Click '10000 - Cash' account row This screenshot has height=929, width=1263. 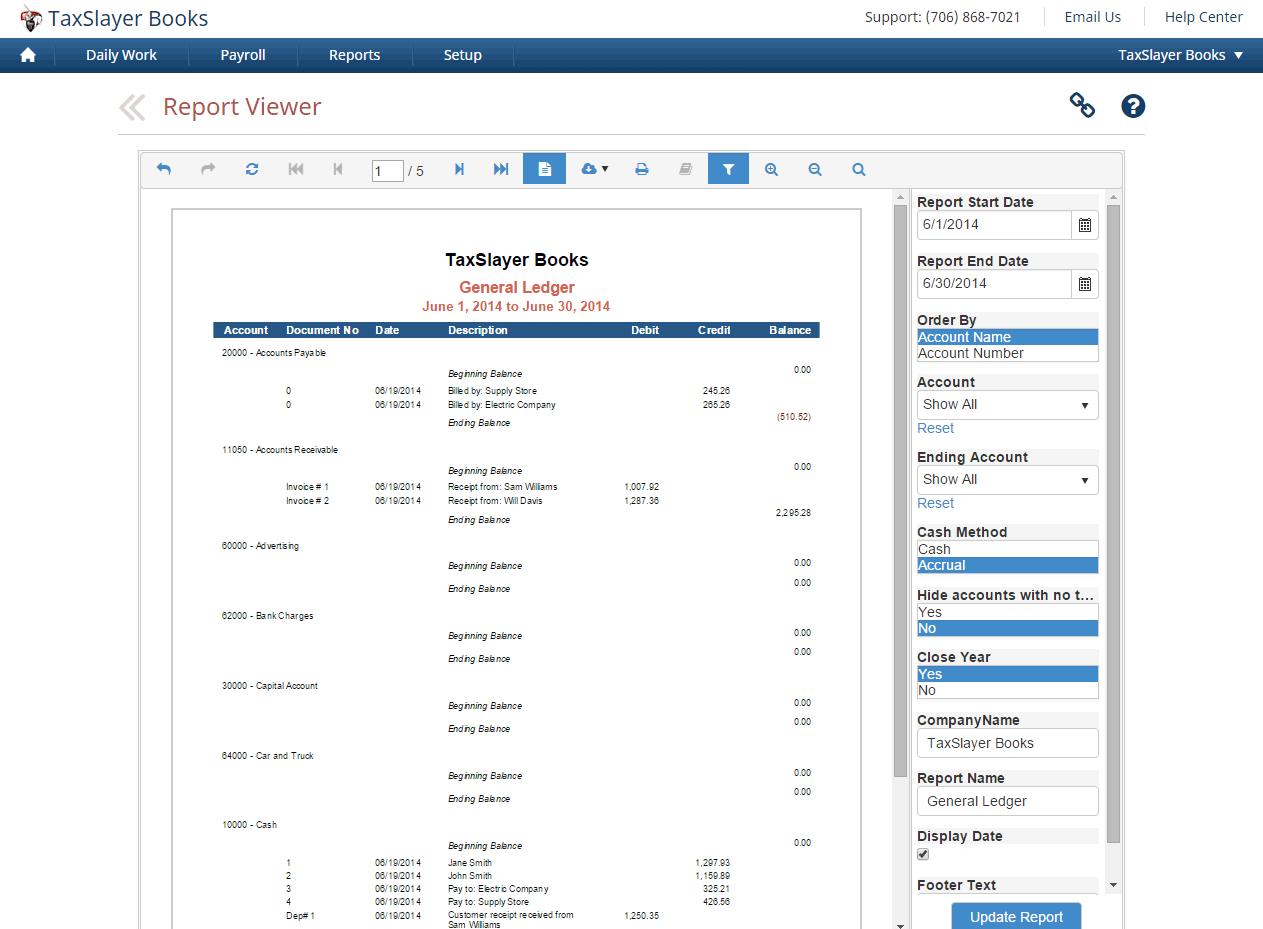click(x=249, y=825)
